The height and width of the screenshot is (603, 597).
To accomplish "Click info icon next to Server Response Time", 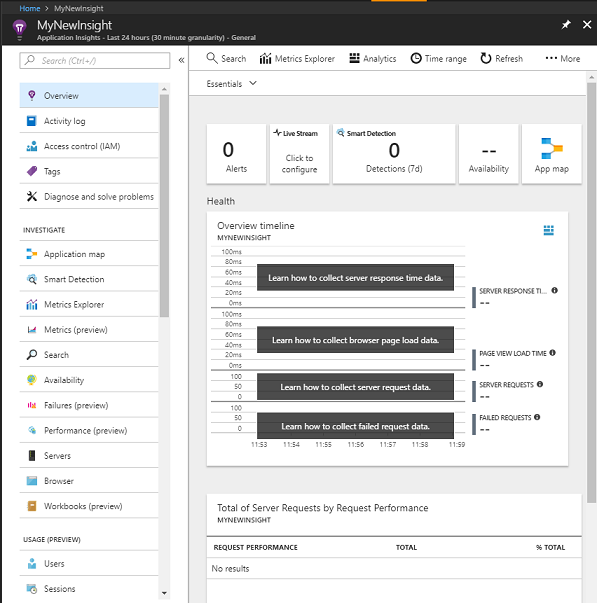I will tap(554, 290).
